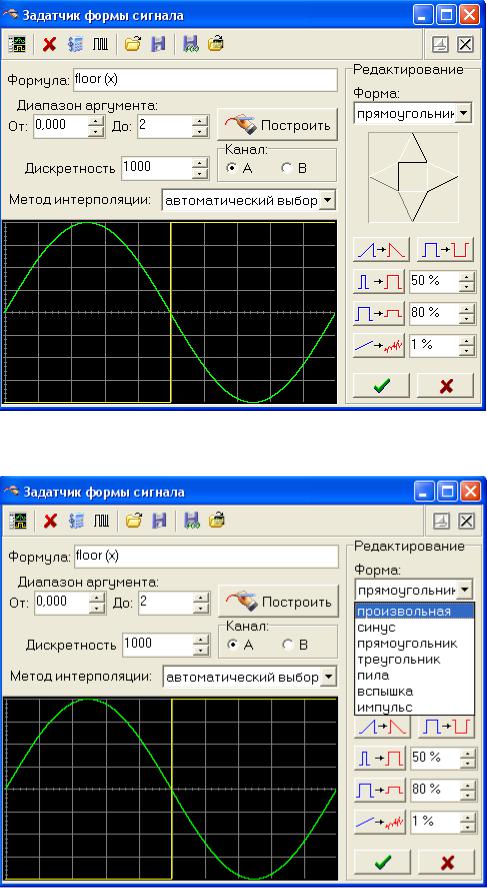The width and height of the screenshot is (487, 888).
Task: Select channel B radio in upper window
Action: 286,168
